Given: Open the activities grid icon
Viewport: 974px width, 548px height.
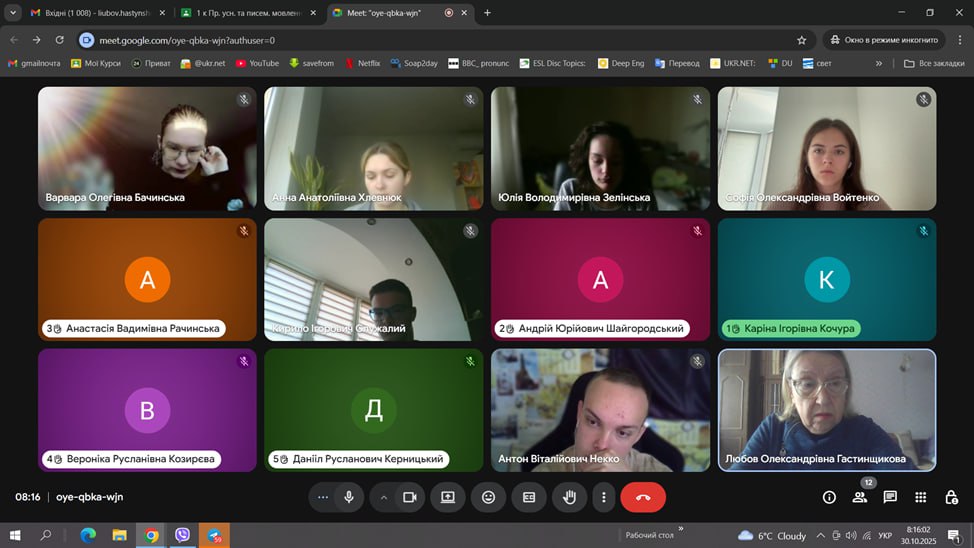Looking at the screenshot, I should point(921,497).
